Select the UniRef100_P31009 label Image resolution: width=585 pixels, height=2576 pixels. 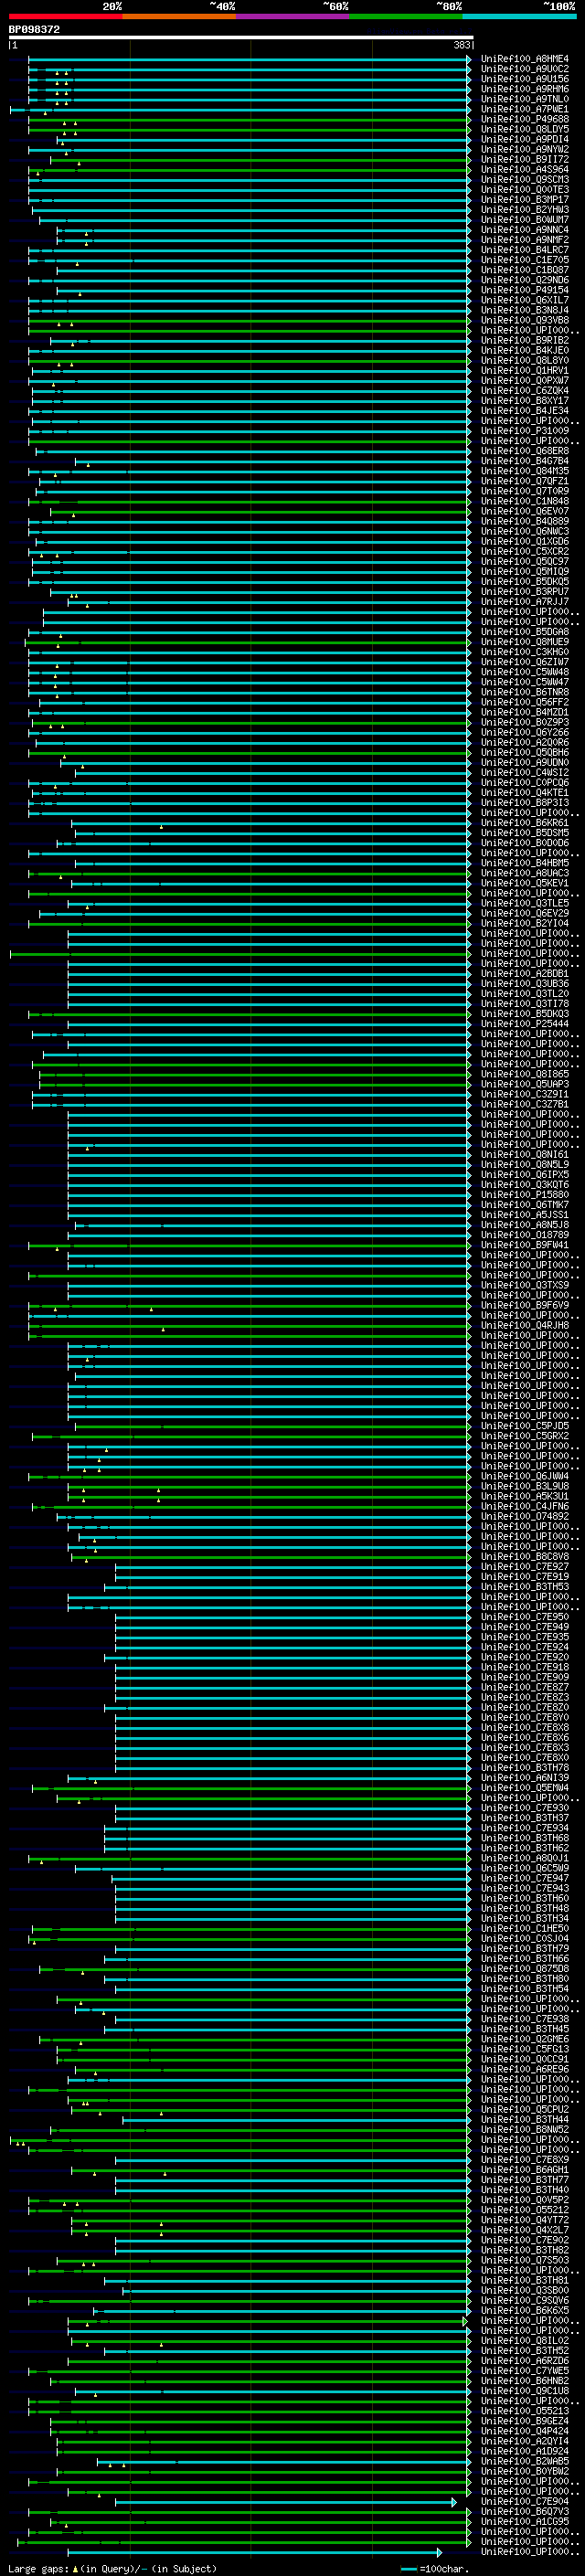click(x=525, y=431)
